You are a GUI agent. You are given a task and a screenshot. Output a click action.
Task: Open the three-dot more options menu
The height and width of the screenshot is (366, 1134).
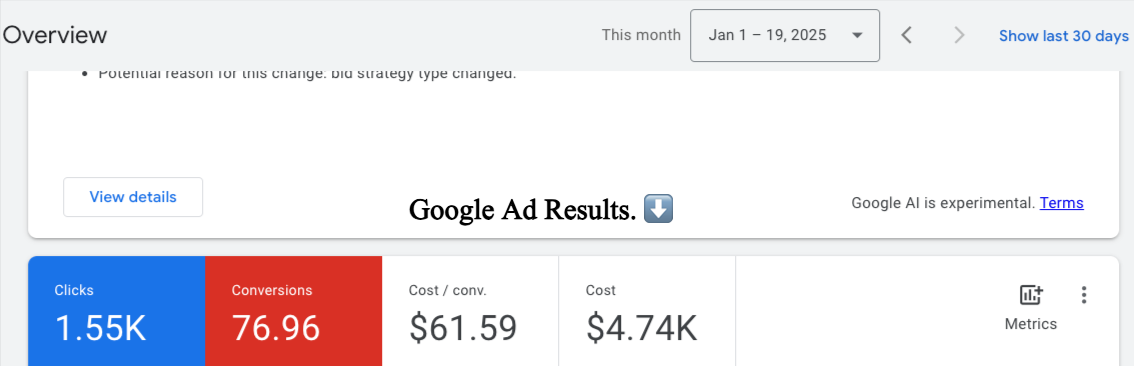(x=1083, y=294)
